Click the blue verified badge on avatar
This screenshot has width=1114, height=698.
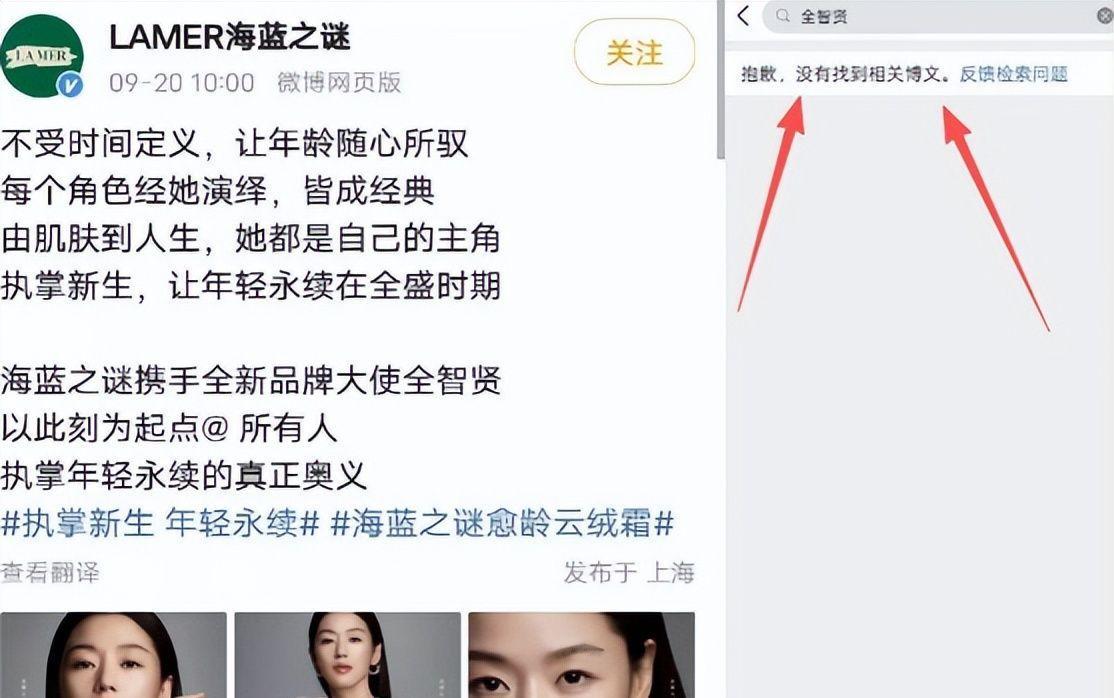(x=70, y=85)
